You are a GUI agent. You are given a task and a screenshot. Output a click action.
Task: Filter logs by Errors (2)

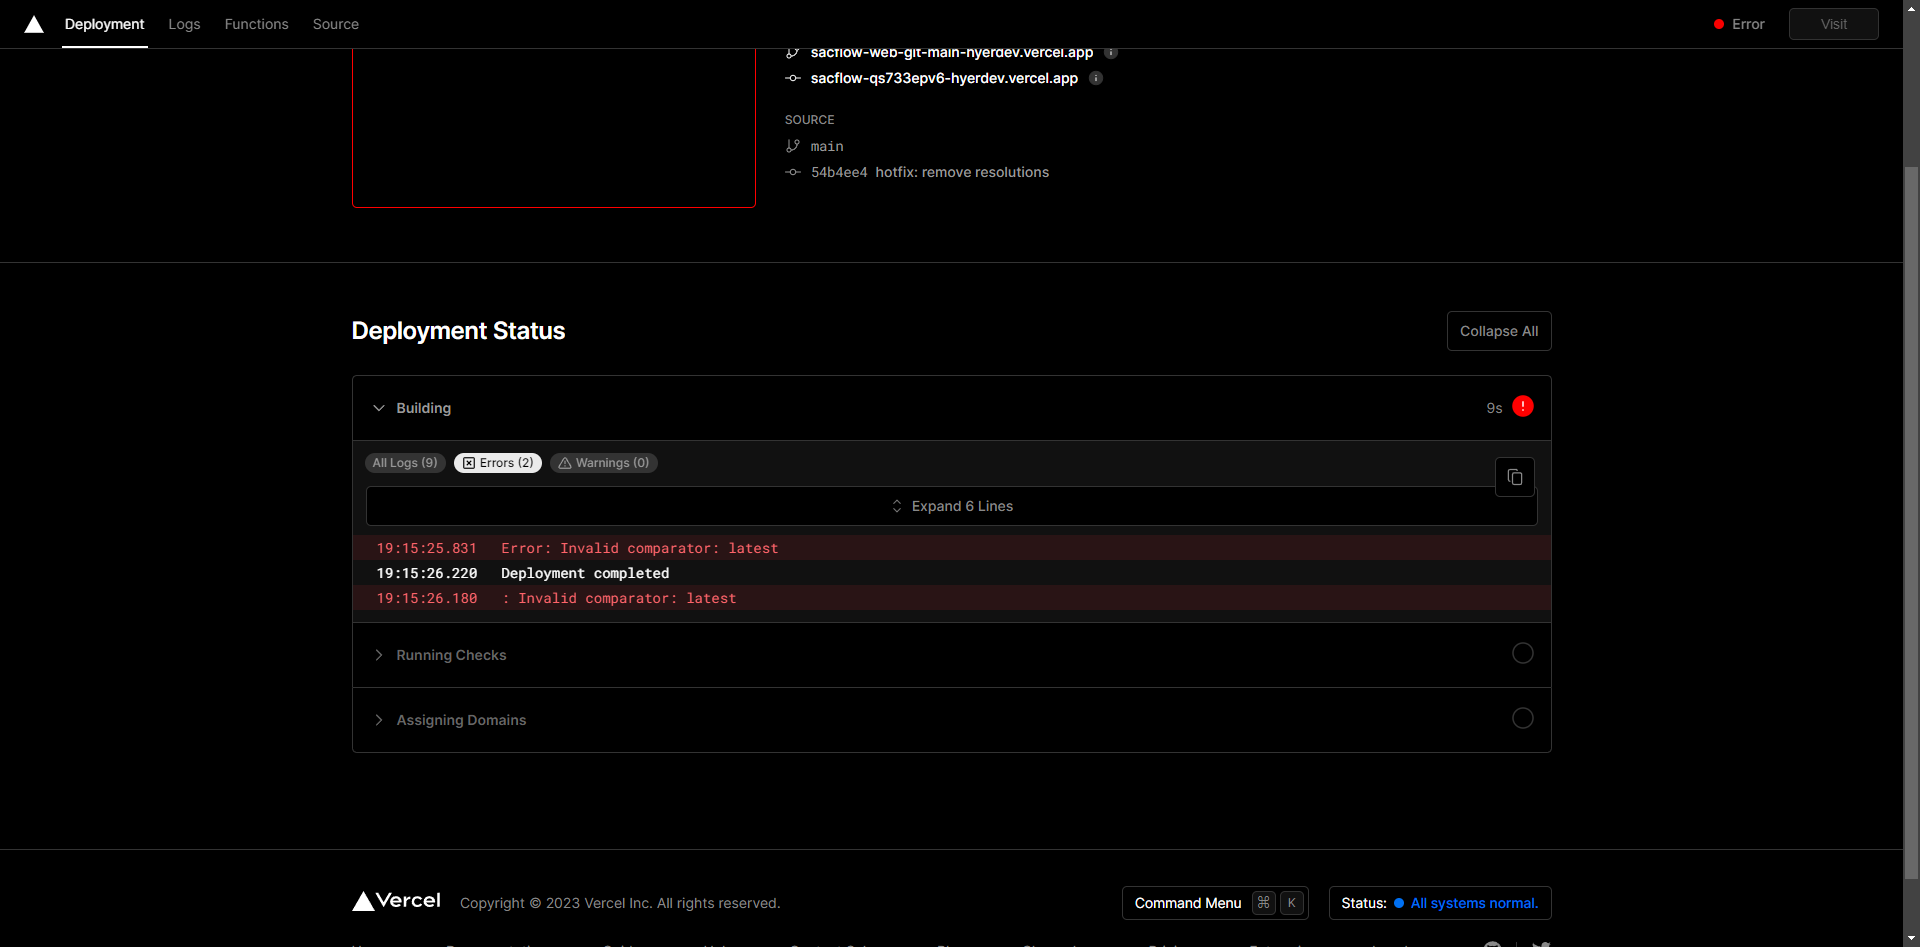point(498,463)
